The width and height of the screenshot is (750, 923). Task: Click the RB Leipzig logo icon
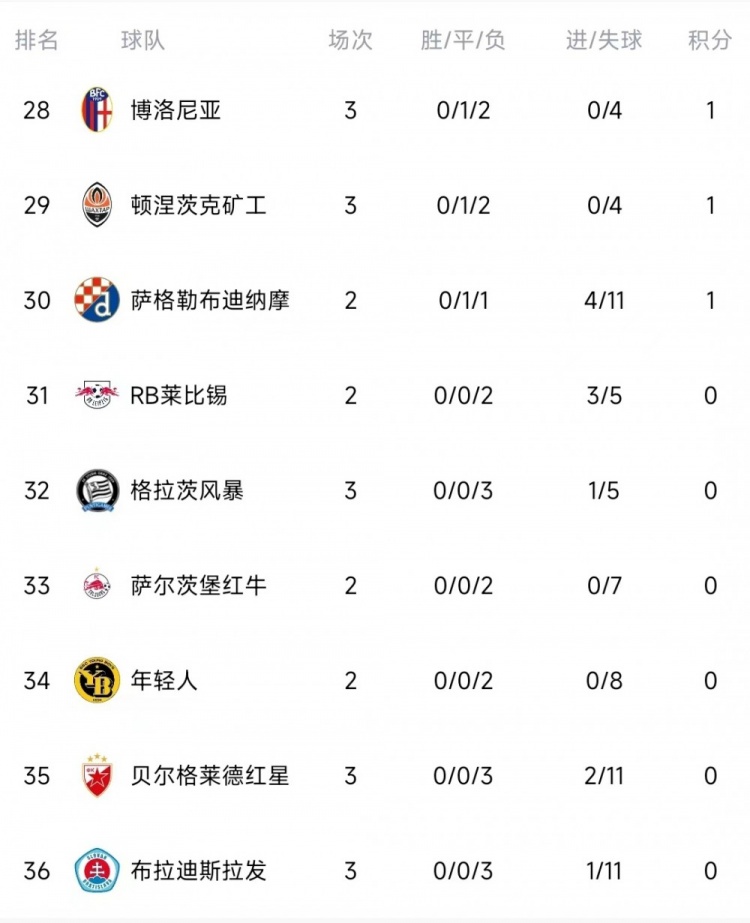[97, 395]
